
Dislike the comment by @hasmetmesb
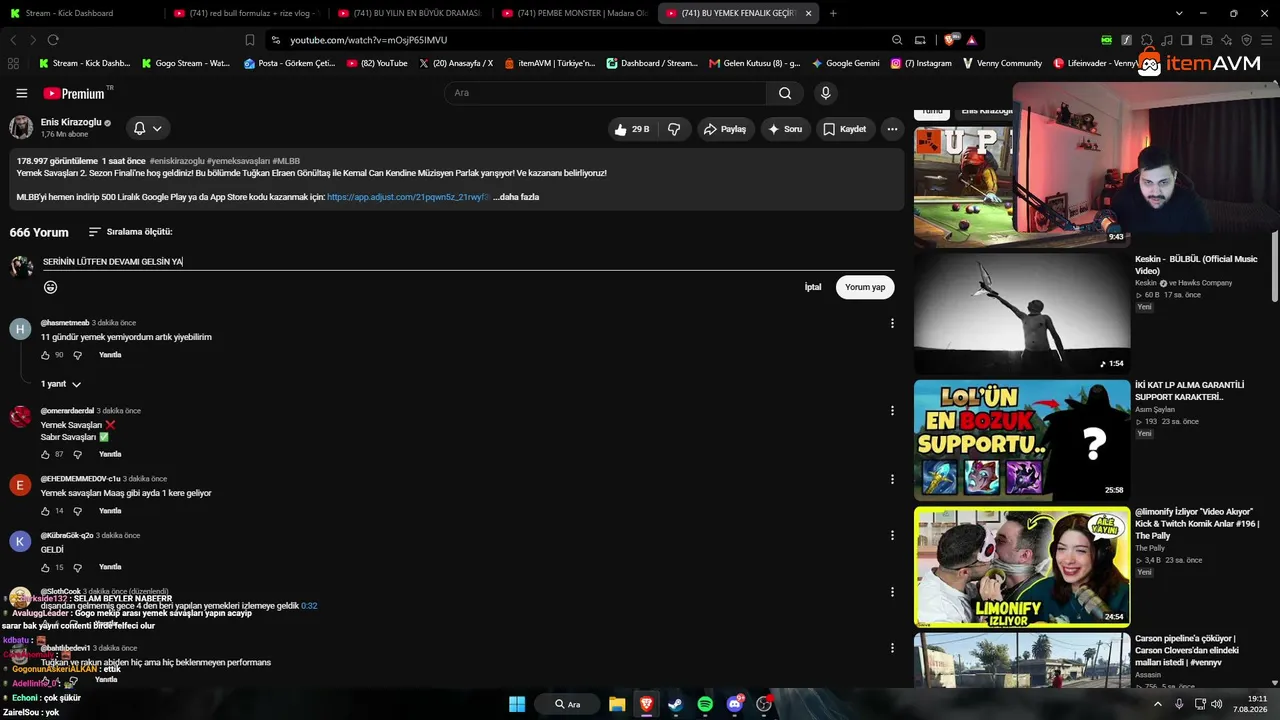[x=77, y=355]
